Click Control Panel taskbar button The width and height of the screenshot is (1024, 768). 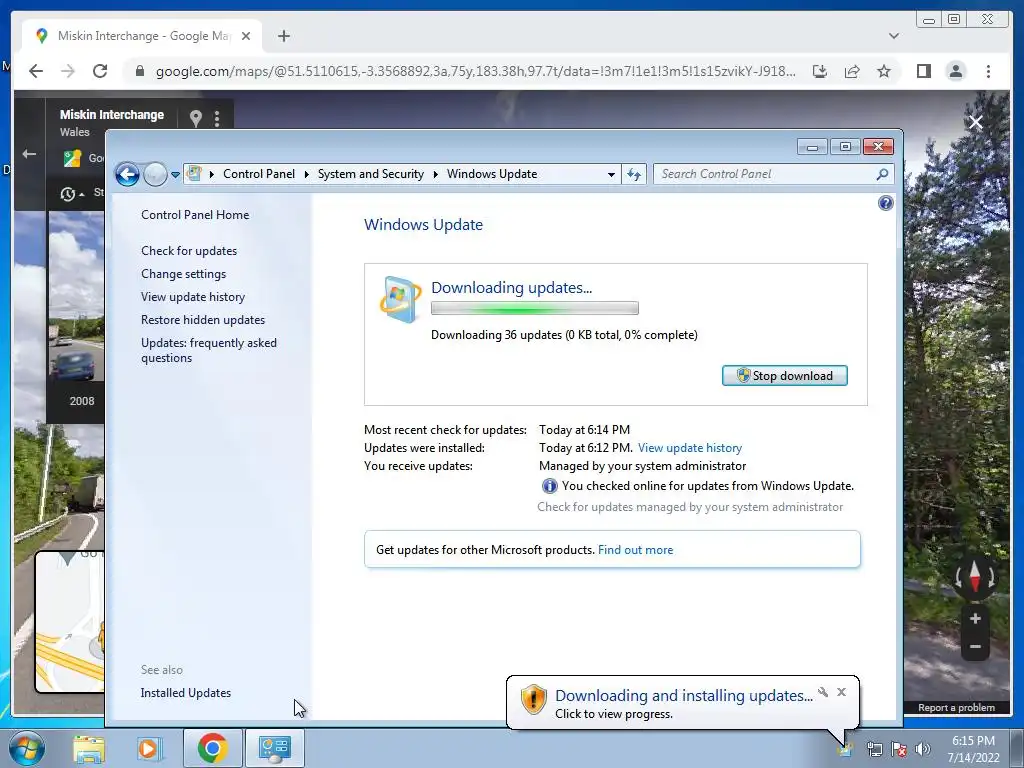[274, 748]
